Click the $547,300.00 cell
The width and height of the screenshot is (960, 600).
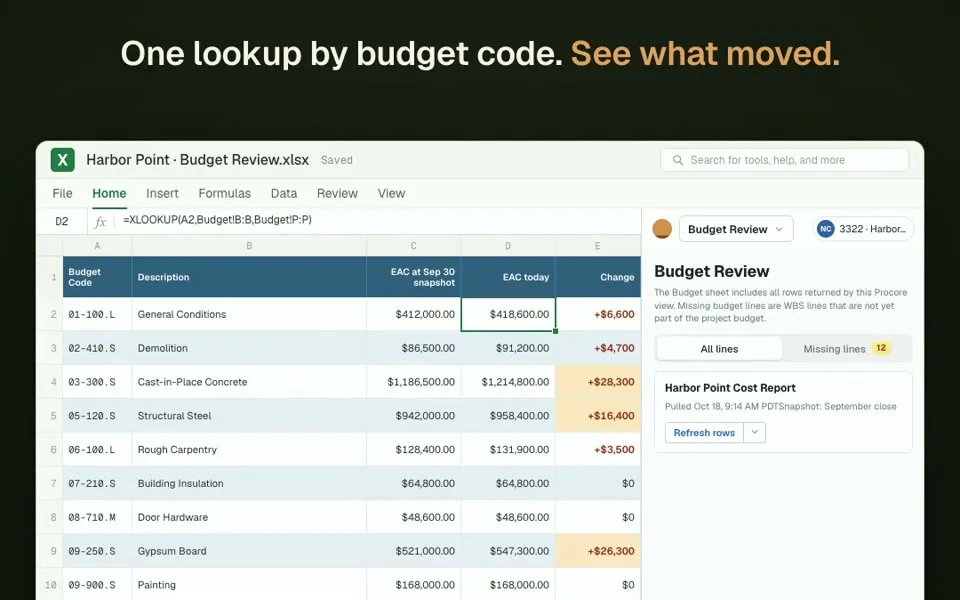coord(508,551)
